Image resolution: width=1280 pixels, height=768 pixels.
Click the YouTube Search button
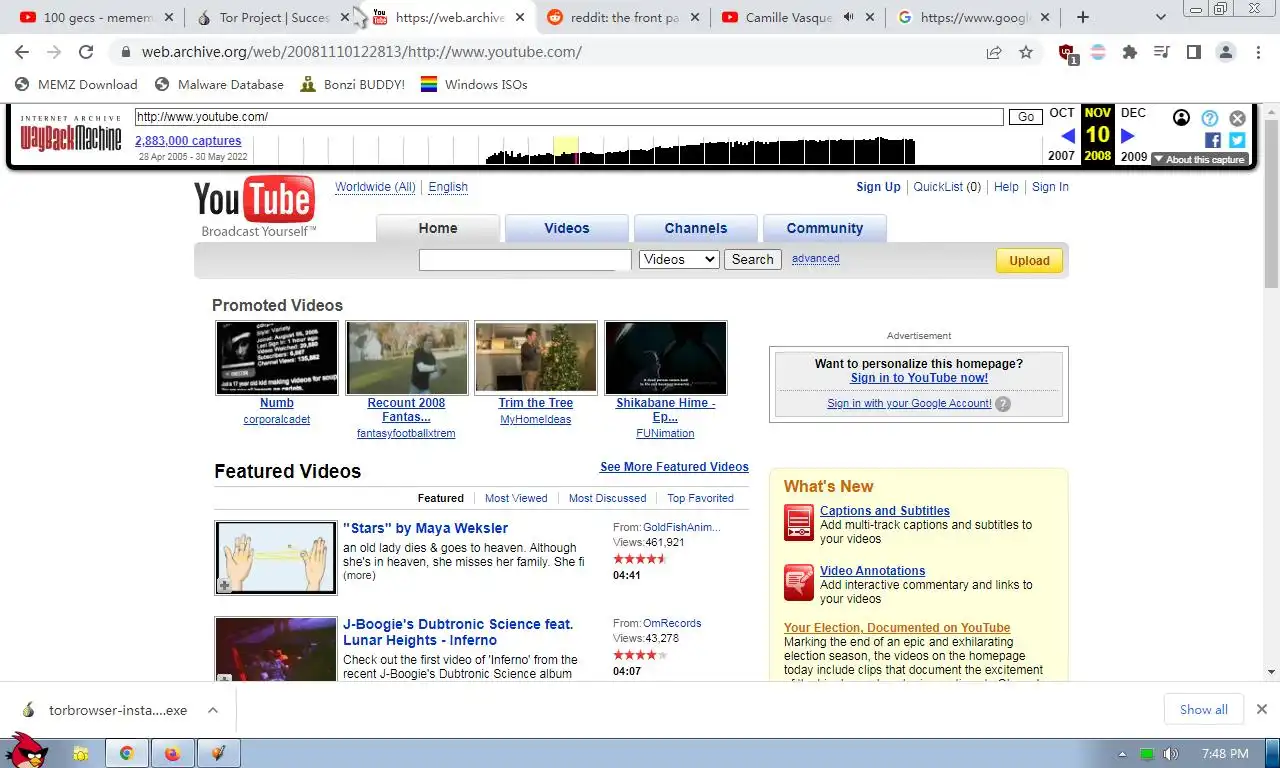click(x=753, y=259)
